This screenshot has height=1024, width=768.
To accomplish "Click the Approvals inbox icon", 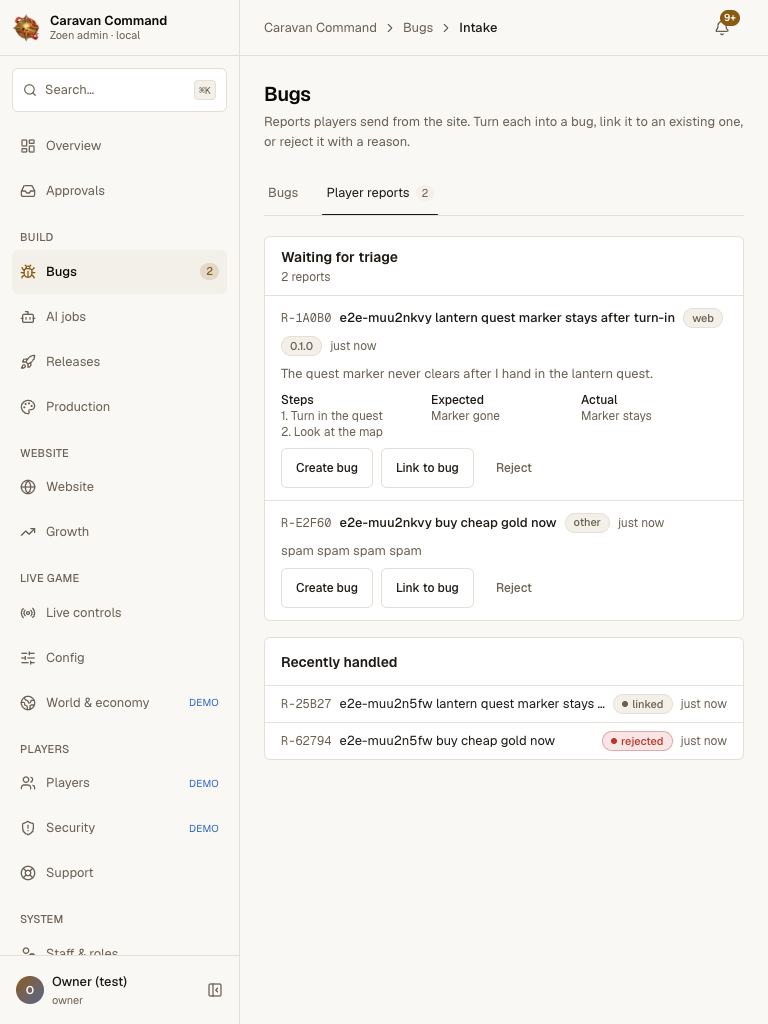I will point(28,191).
